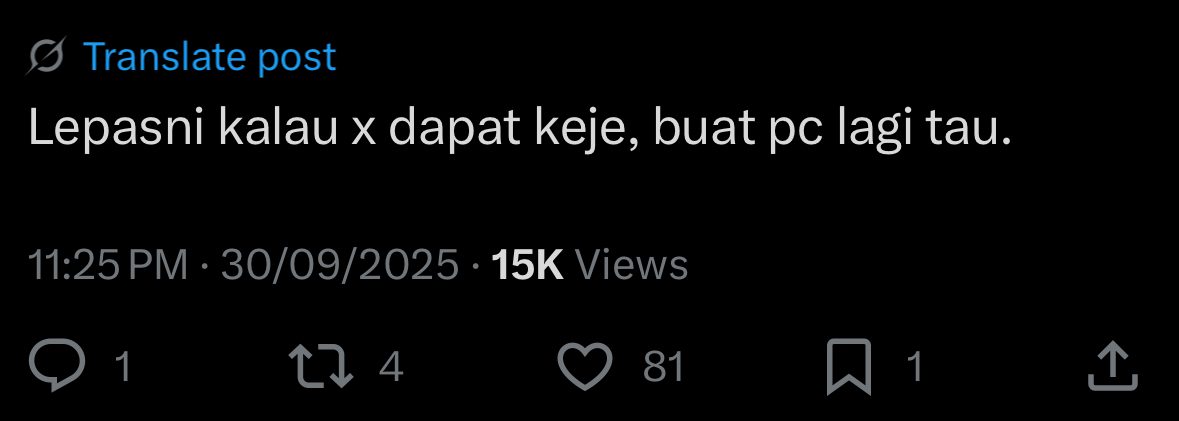The width and height of the screenshot is (1179, 421).
Task: Bookmark this post with the bookmark icon
Action: click(849, 367)
